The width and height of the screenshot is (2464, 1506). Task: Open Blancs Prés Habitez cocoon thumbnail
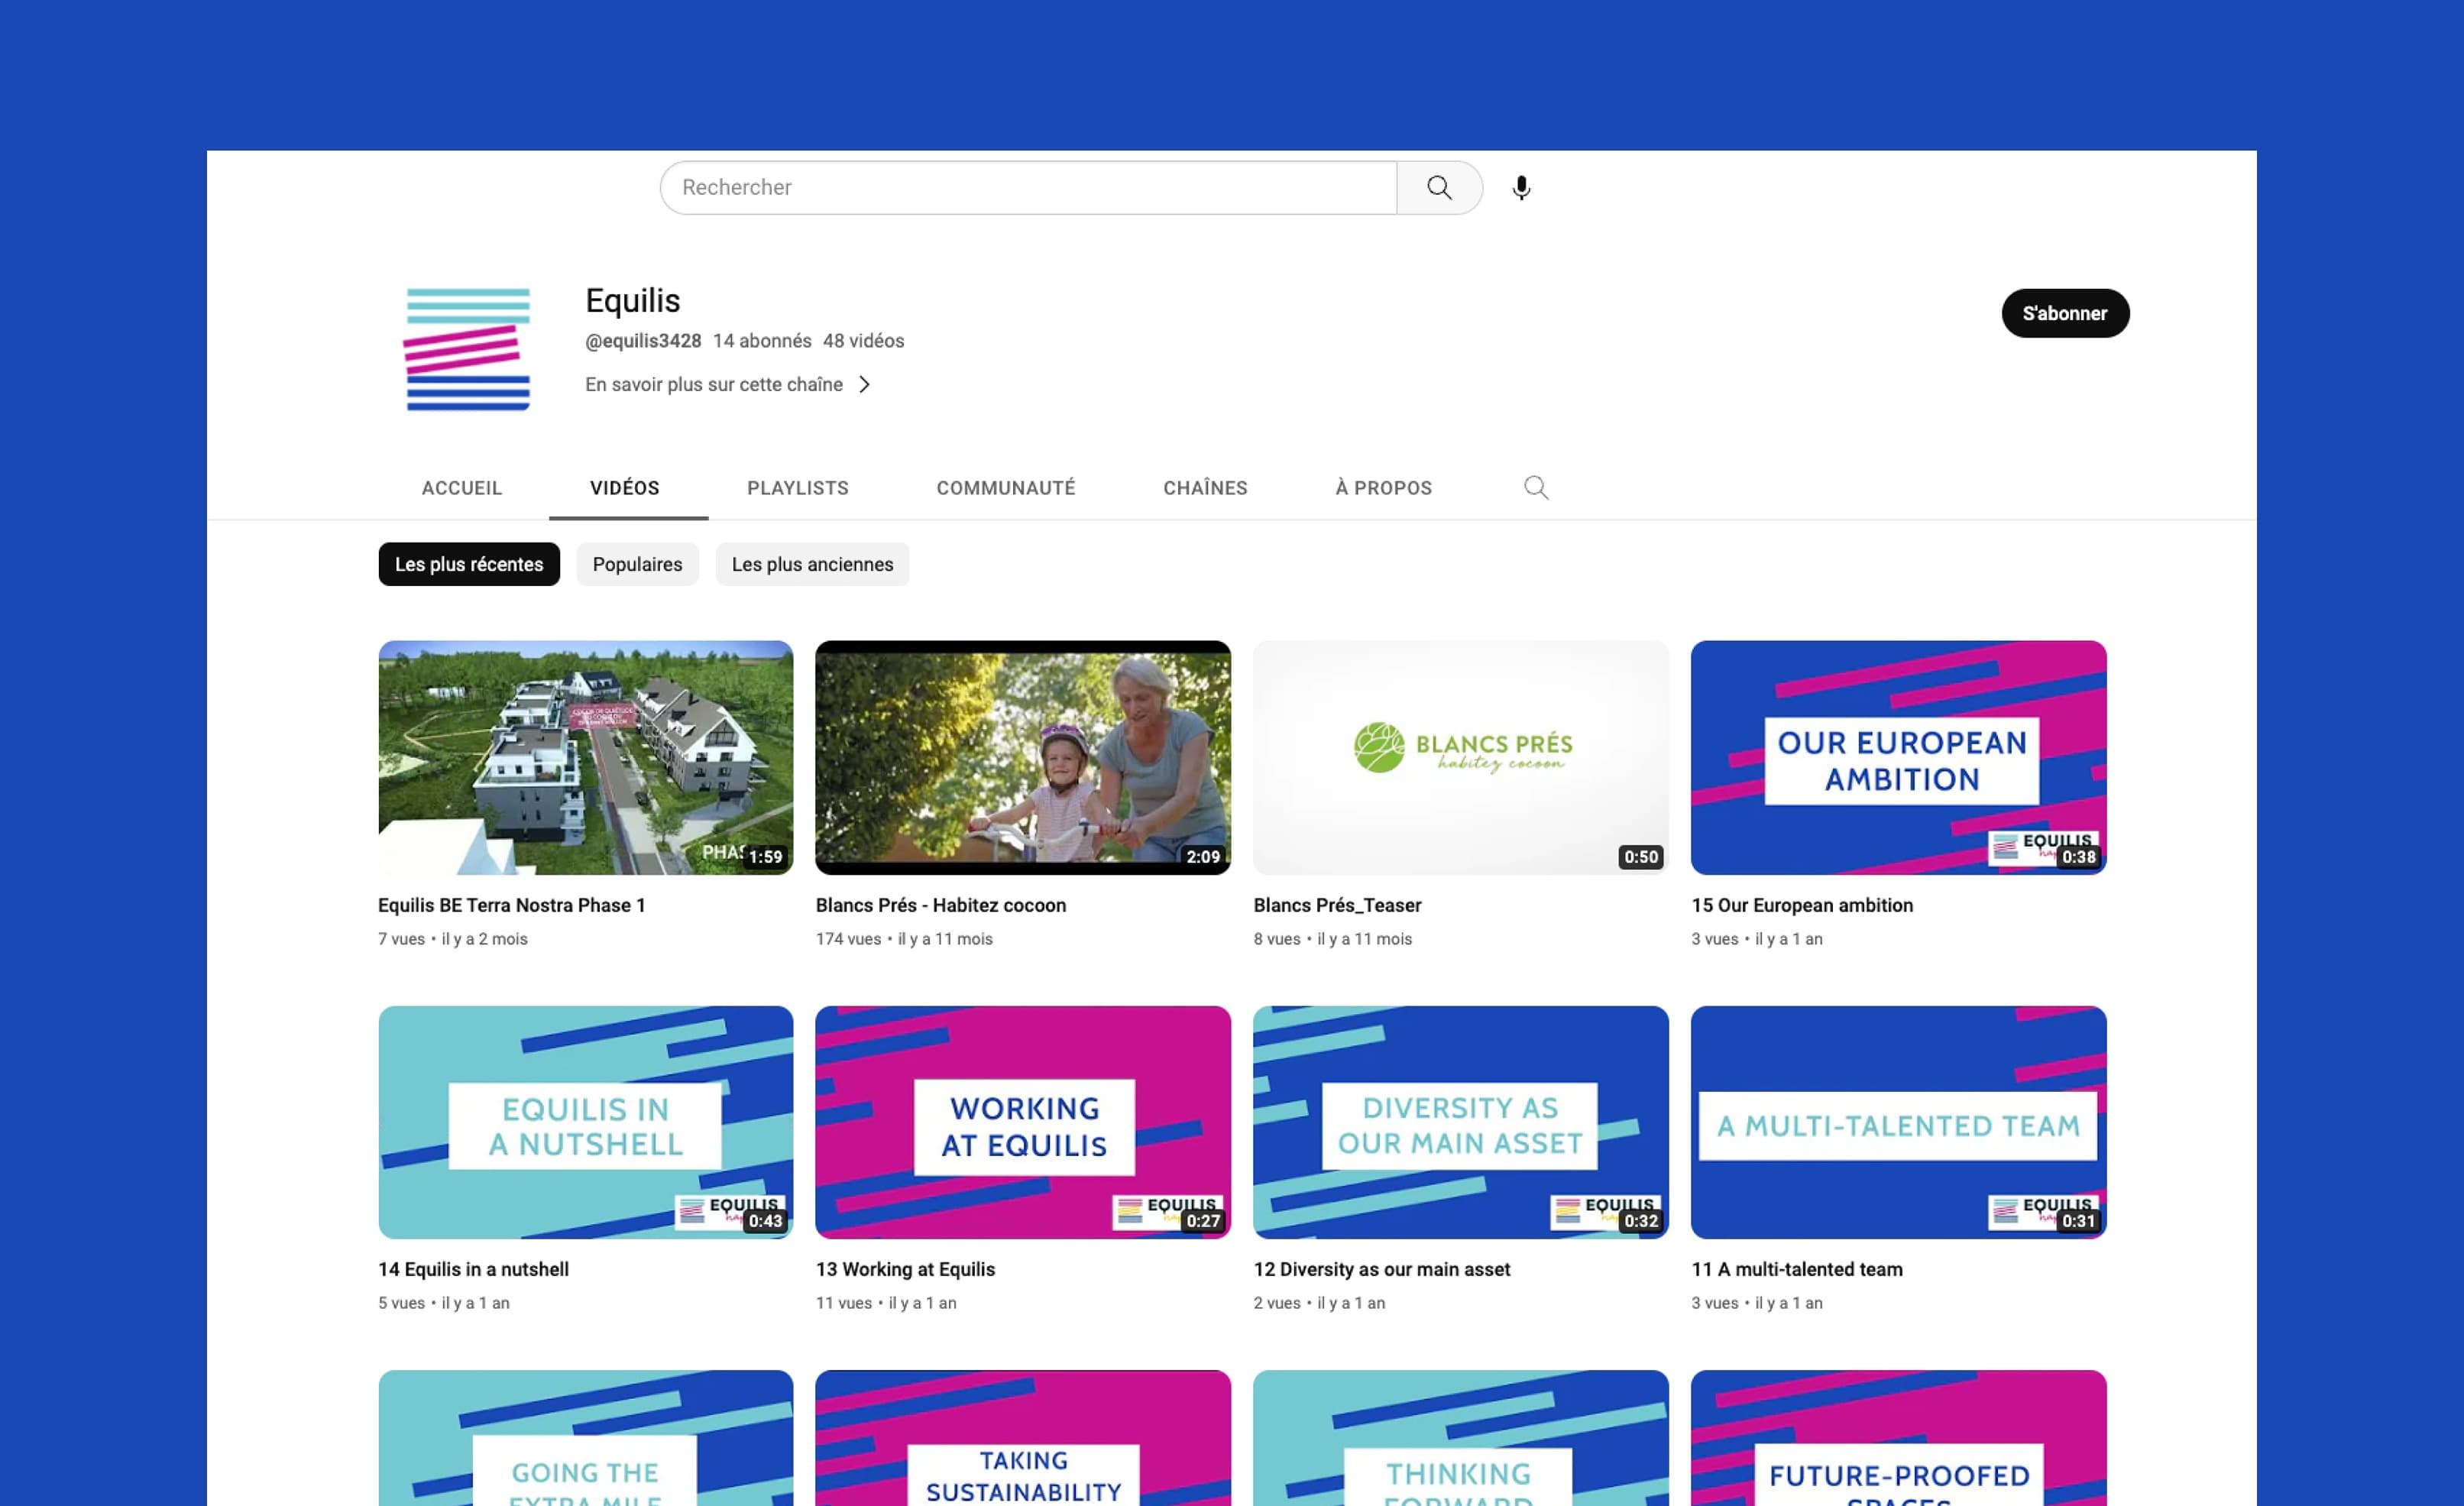tap(1023, 758)
